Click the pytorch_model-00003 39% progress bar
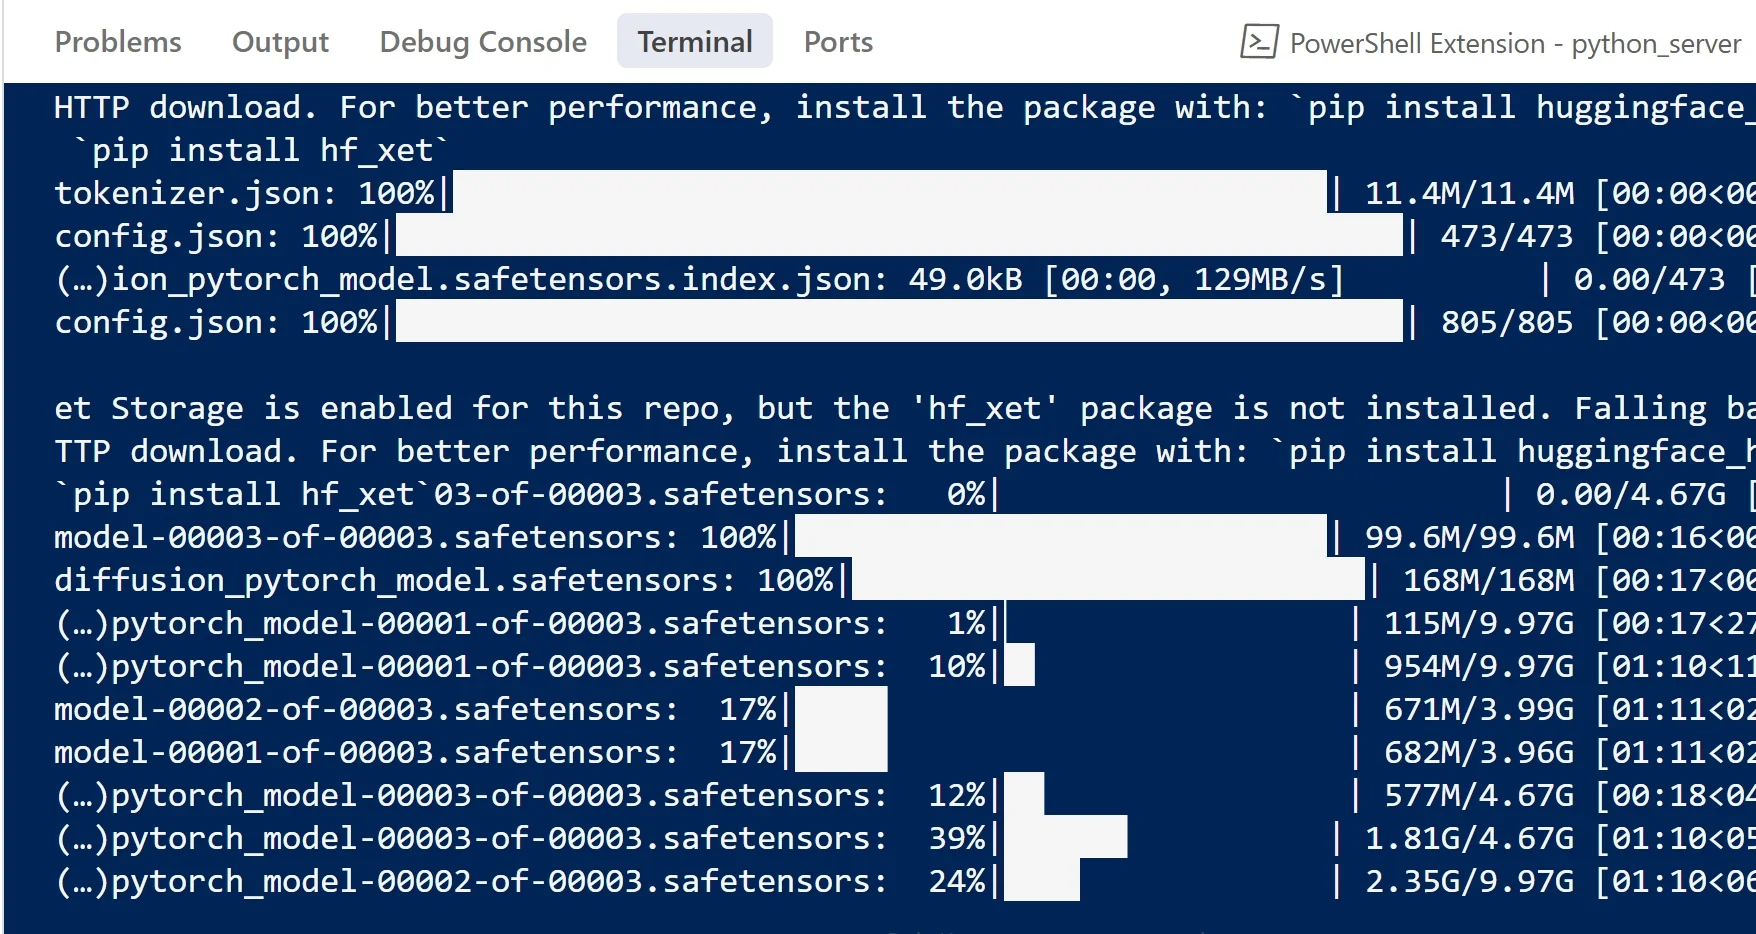 [x=1170, y=838]
